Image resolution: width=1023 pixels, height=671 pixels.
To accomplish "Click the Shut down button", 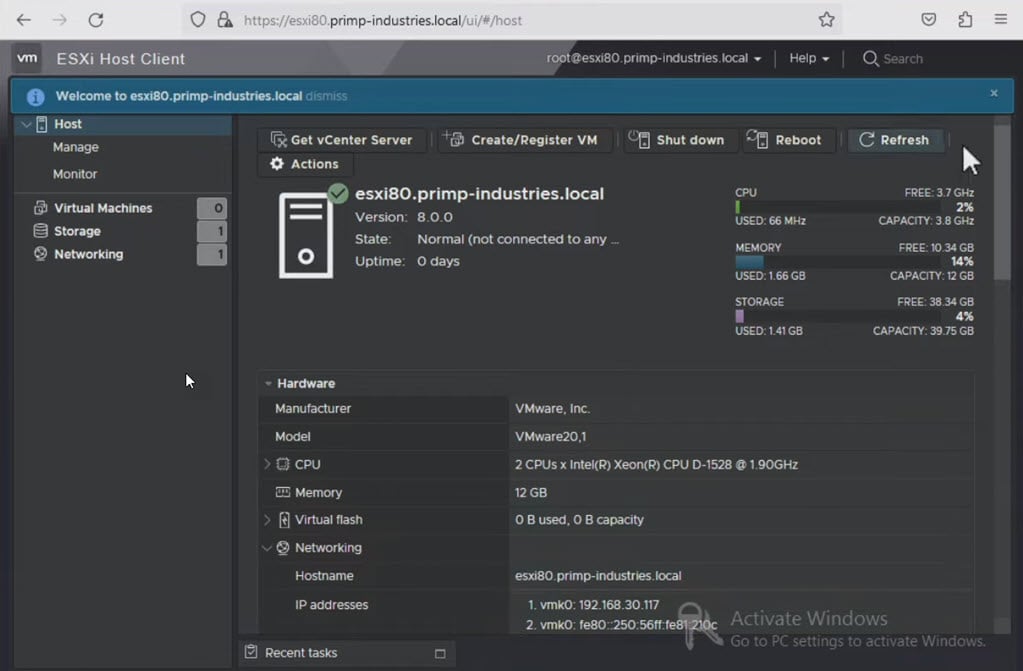I will pos(679,140).
